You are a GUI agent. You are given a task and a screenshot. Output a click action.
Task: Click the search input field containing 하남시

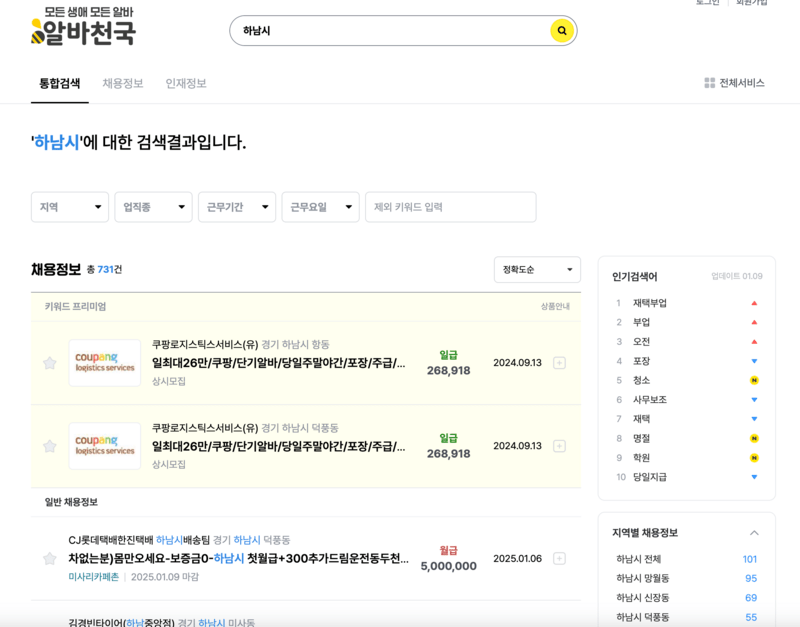pyautogui.click(x=380, y=32)
